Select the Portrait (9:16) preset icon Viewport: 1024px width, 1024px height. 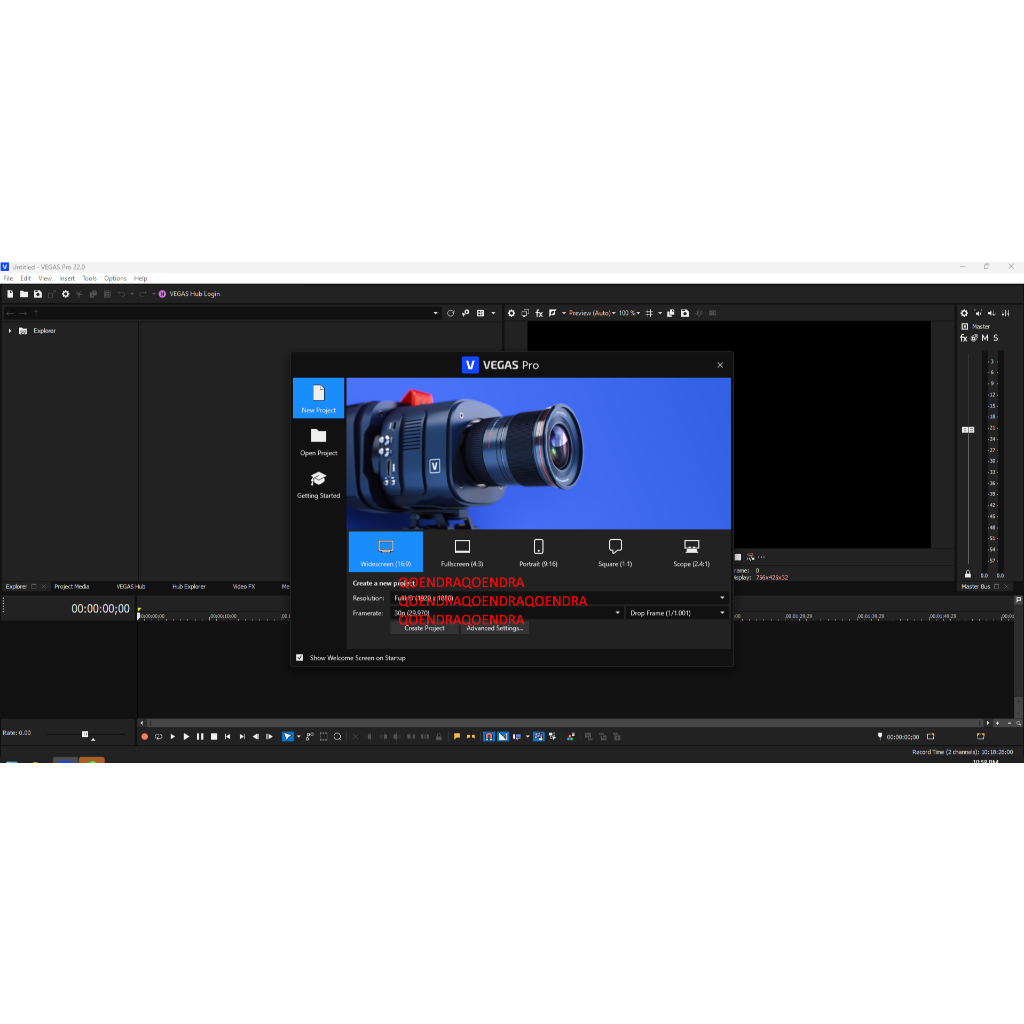[538, 547]
